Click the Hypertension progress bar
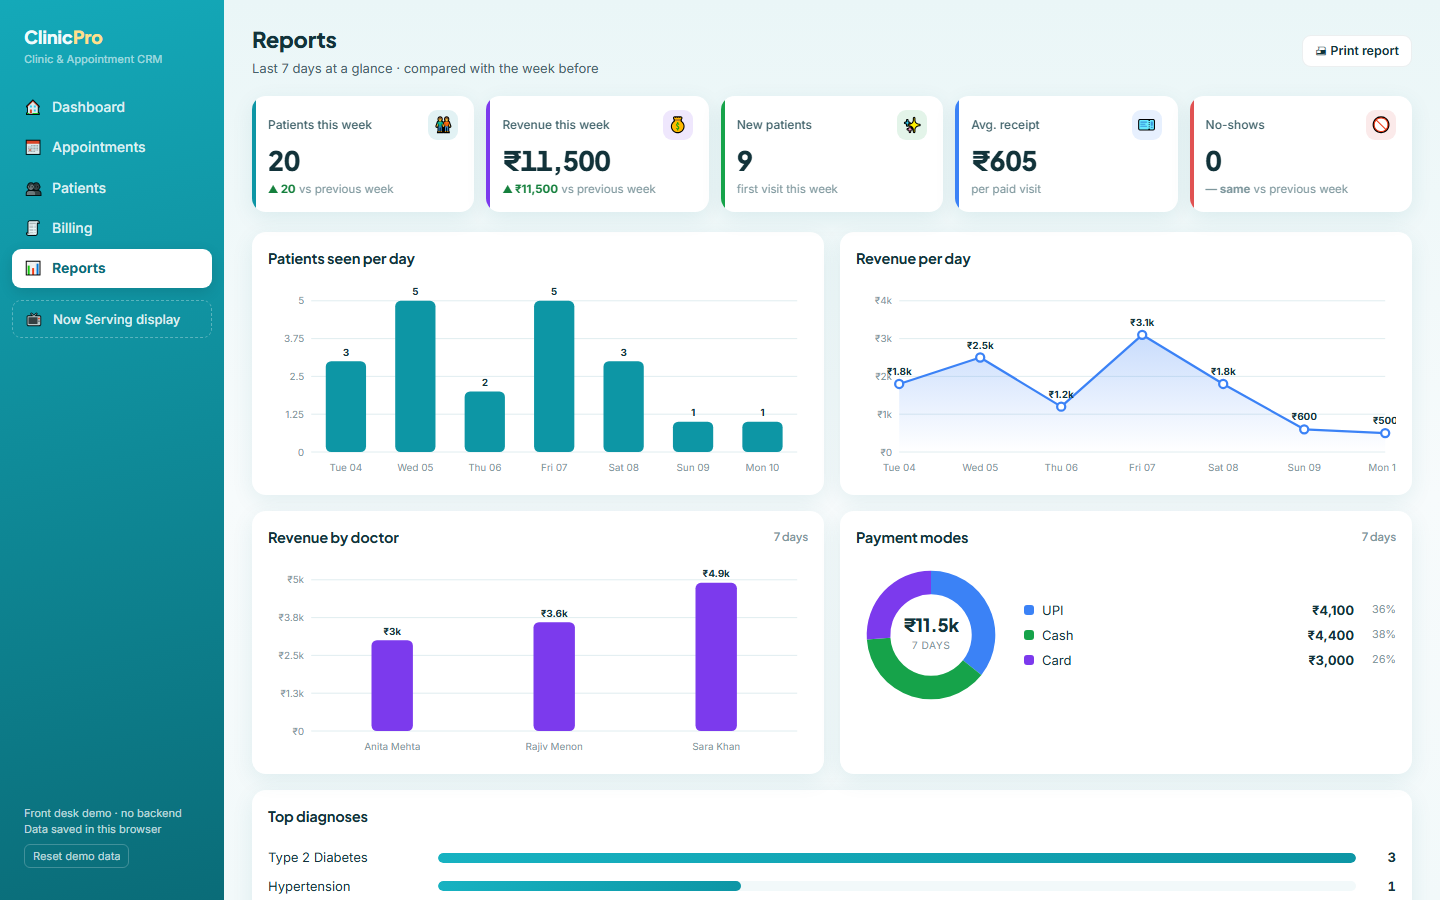 [897, 886]
